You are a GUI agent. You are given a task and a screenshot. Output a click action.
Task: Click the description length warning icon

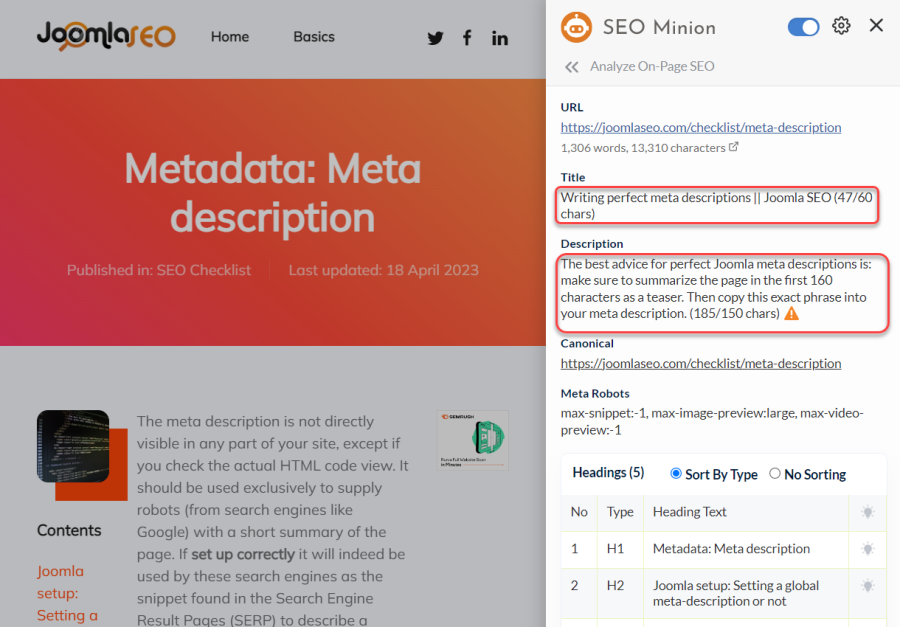[x=792, y=314]
